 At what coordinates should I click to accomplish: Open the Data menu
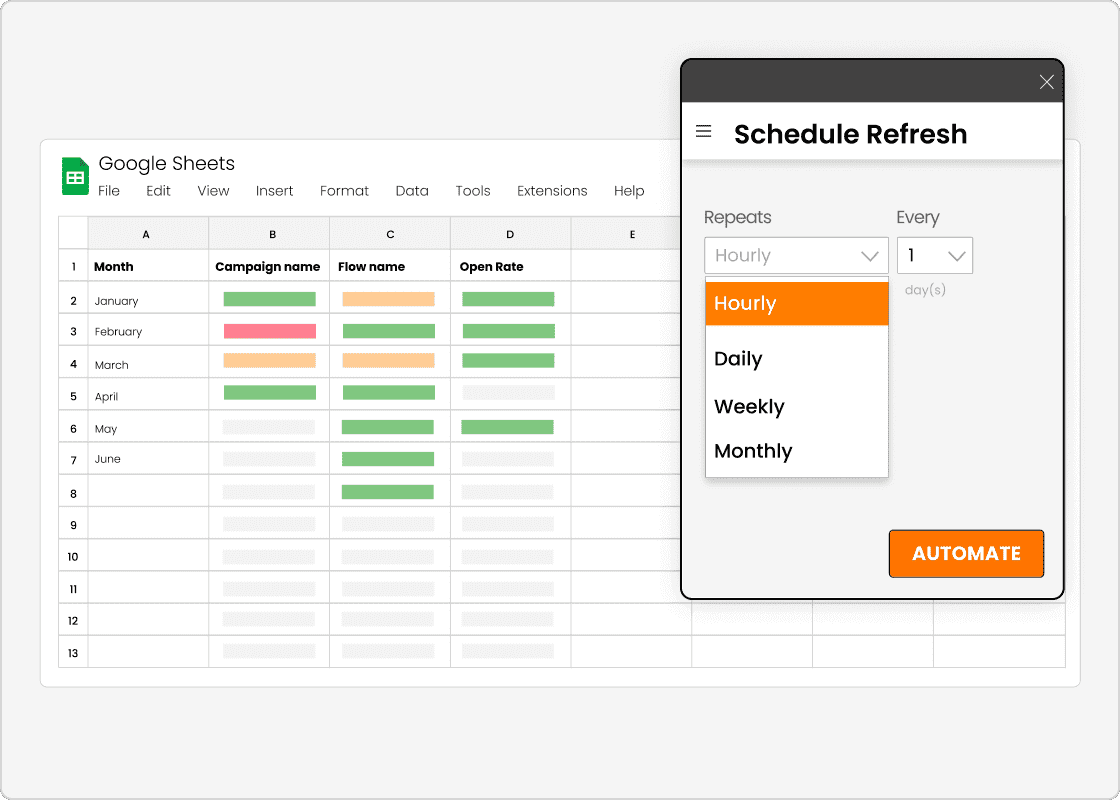pos(412,191)
